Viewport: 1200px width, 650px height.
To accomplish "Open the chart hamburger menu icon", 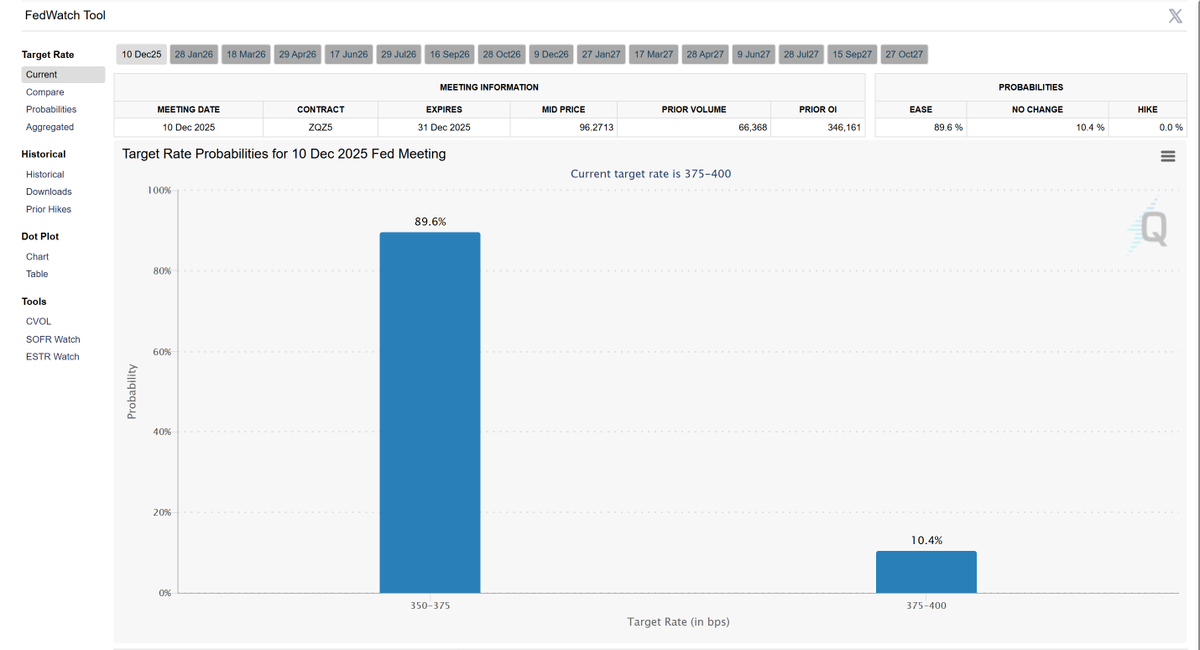I will pyautogui.click(x=1167, y=156).
